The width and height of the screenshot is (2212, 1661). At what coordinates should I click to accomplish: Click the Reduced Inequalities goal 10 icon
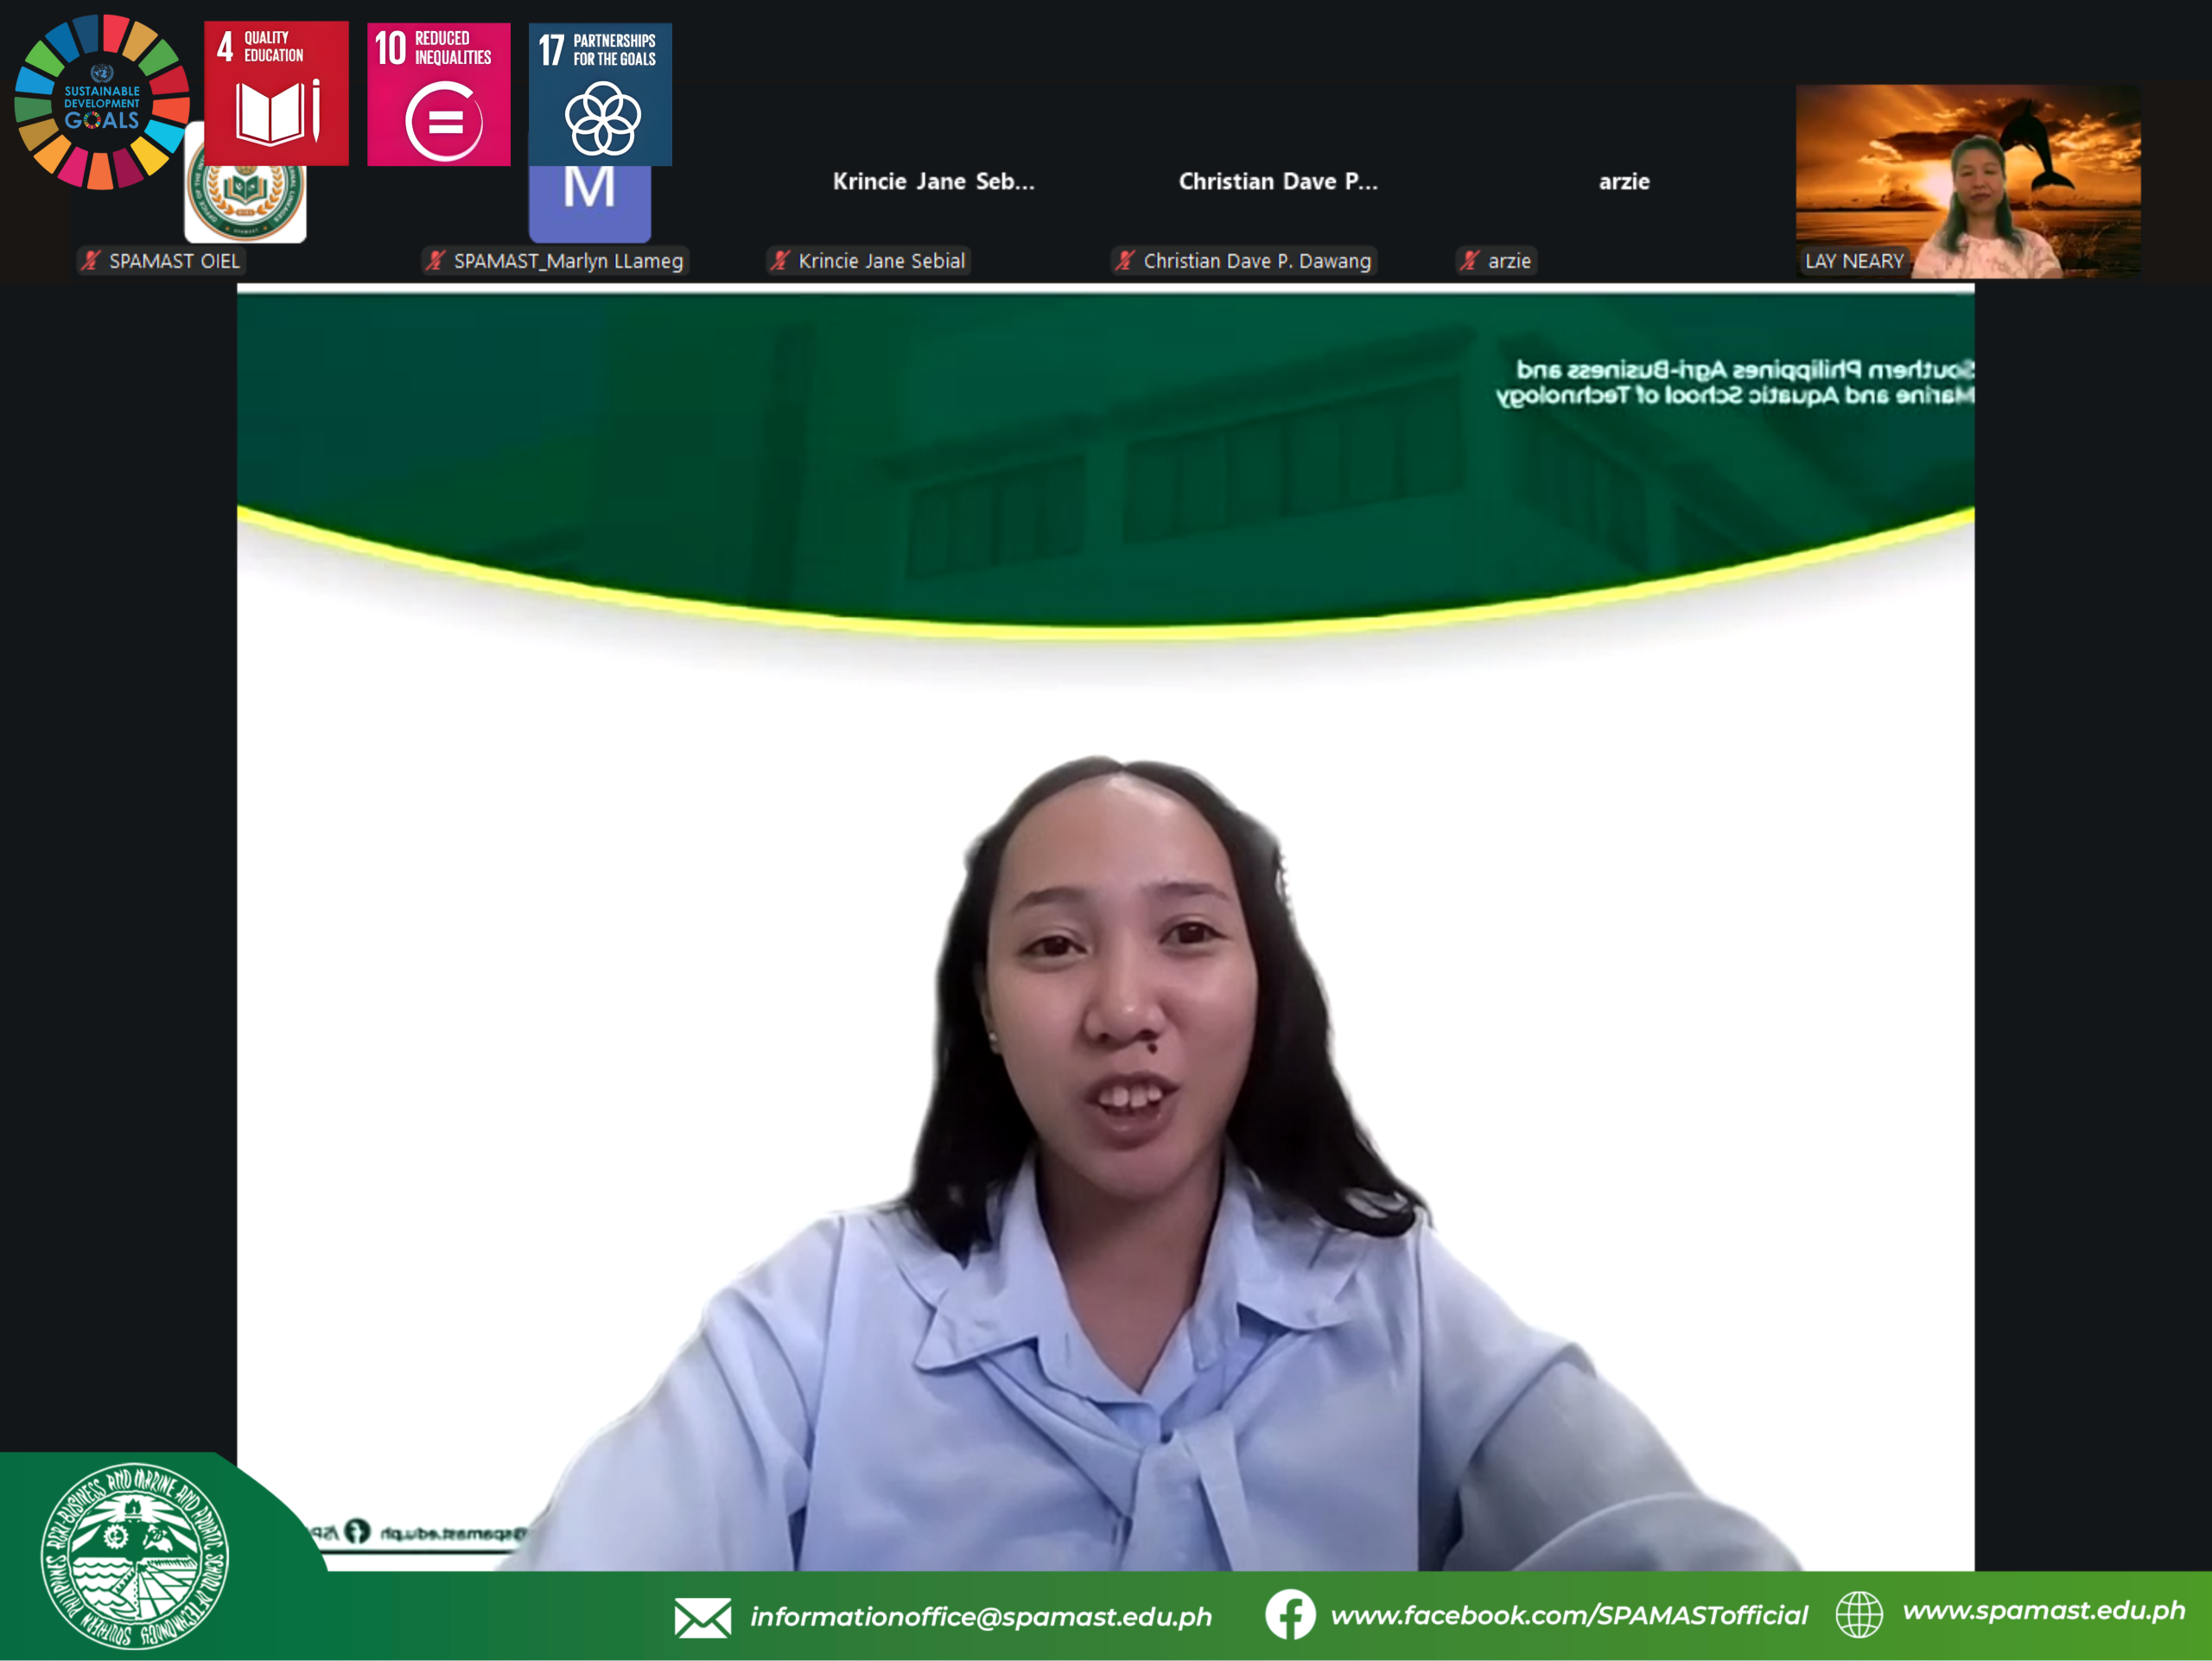tap(438, 94)
